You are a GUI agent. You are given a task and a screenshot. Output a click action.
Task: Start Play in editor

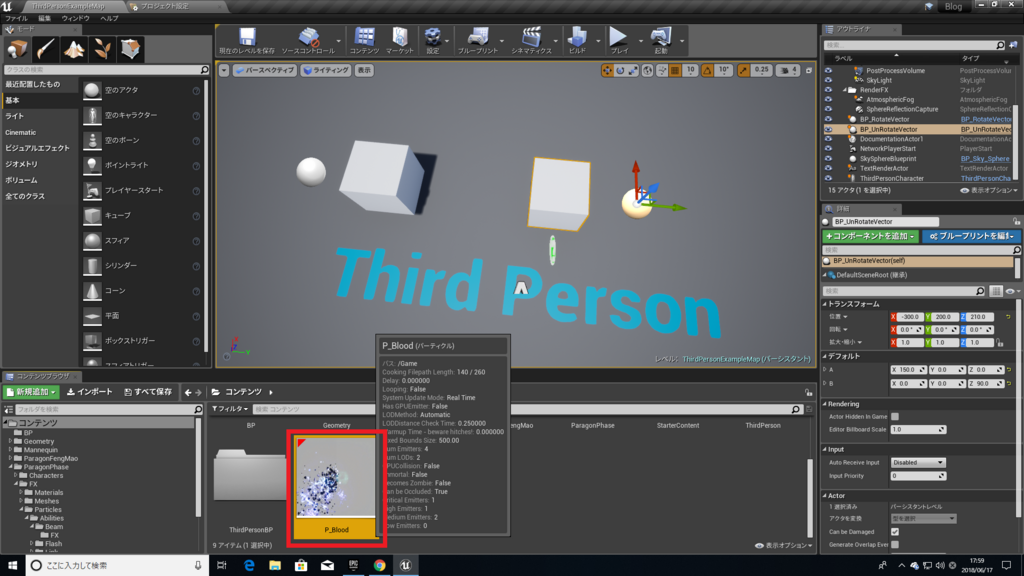click(618, 40)
